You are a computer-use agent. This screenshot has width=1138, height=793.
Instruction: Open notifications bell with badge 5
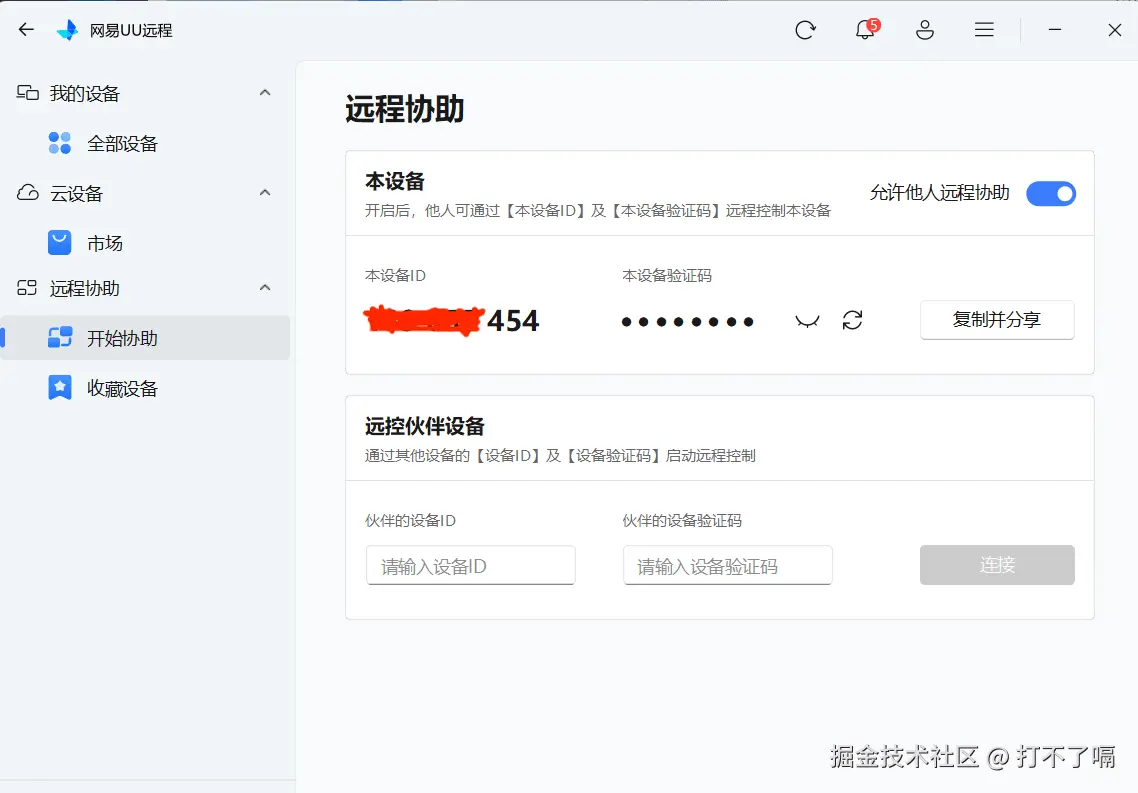point(866,29)
